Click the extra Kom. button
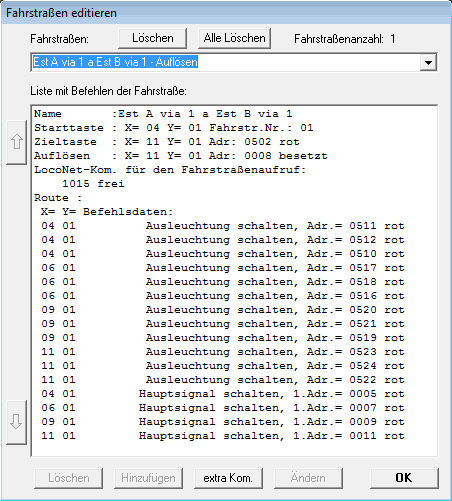 coord(228,478)
